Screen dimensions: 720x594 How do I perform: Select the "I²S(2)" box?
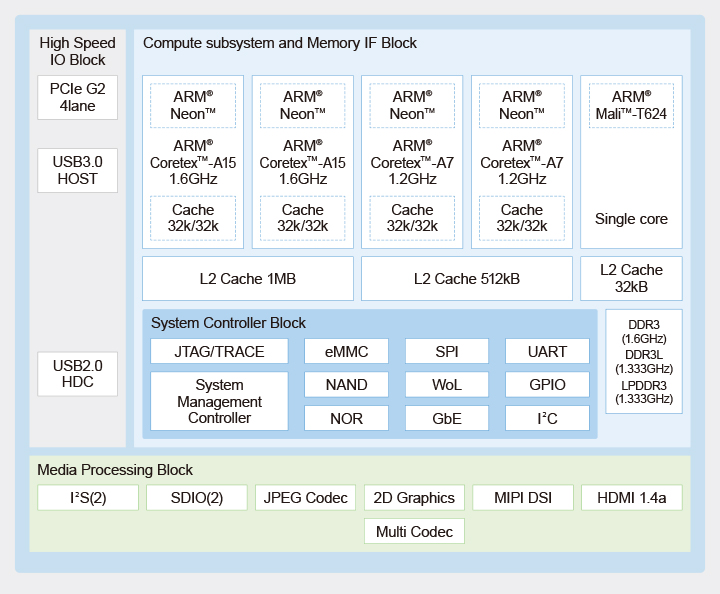(x=88, y=498)
